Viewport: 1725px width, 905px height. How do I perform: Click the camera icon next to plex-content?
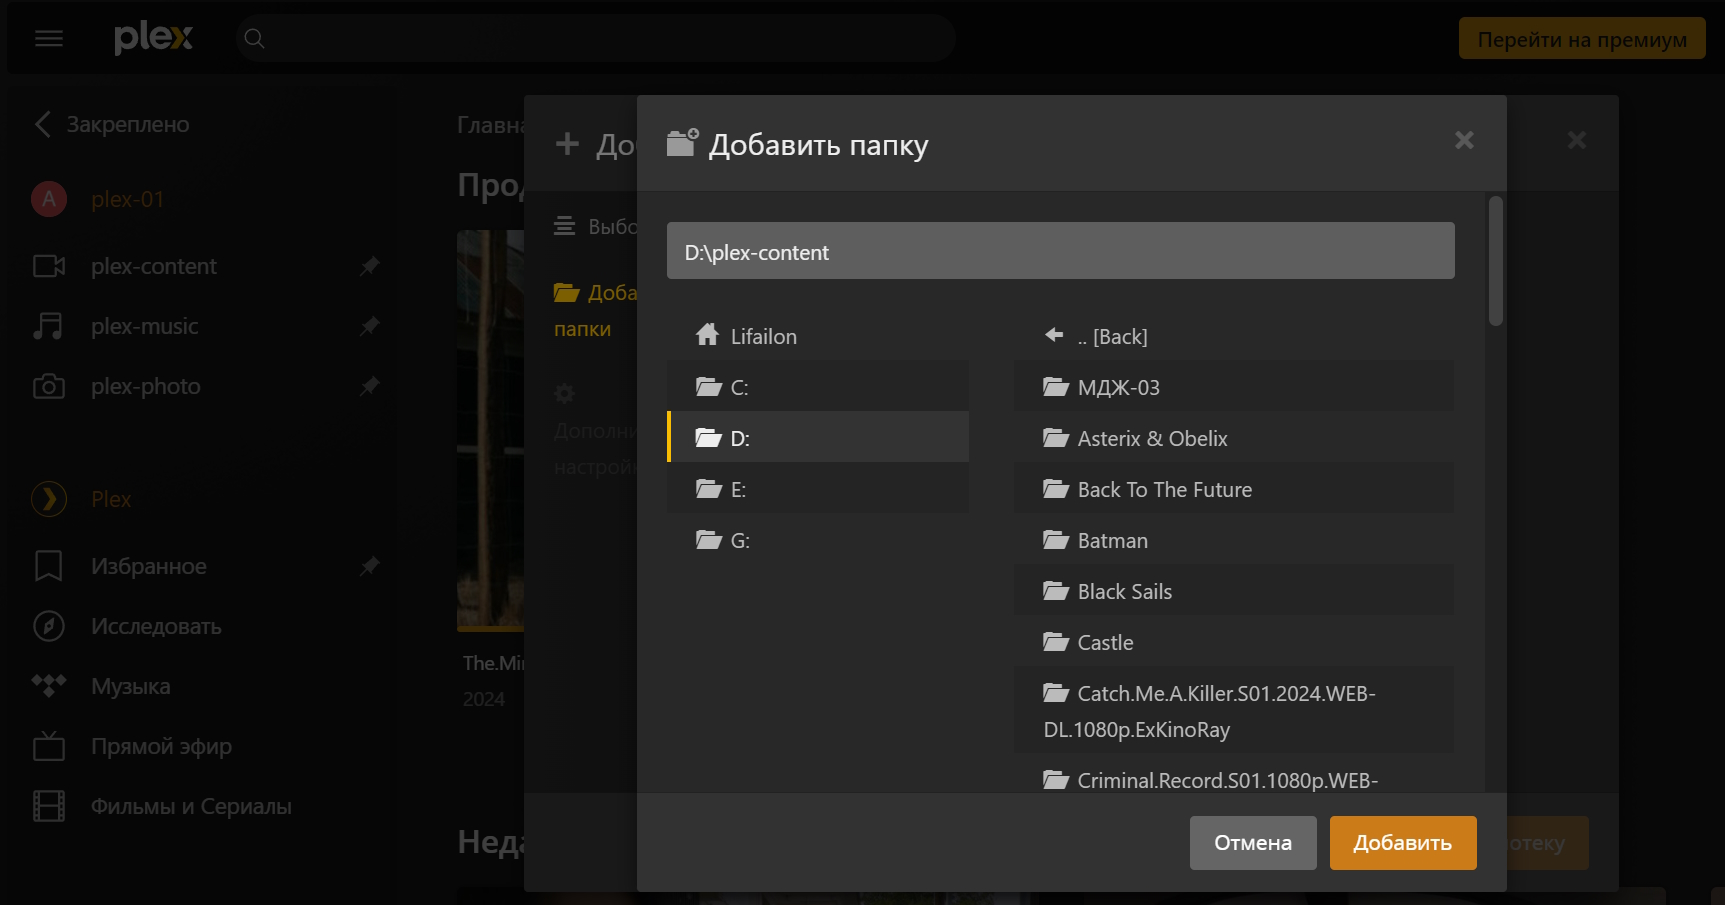tap(49, 266)
